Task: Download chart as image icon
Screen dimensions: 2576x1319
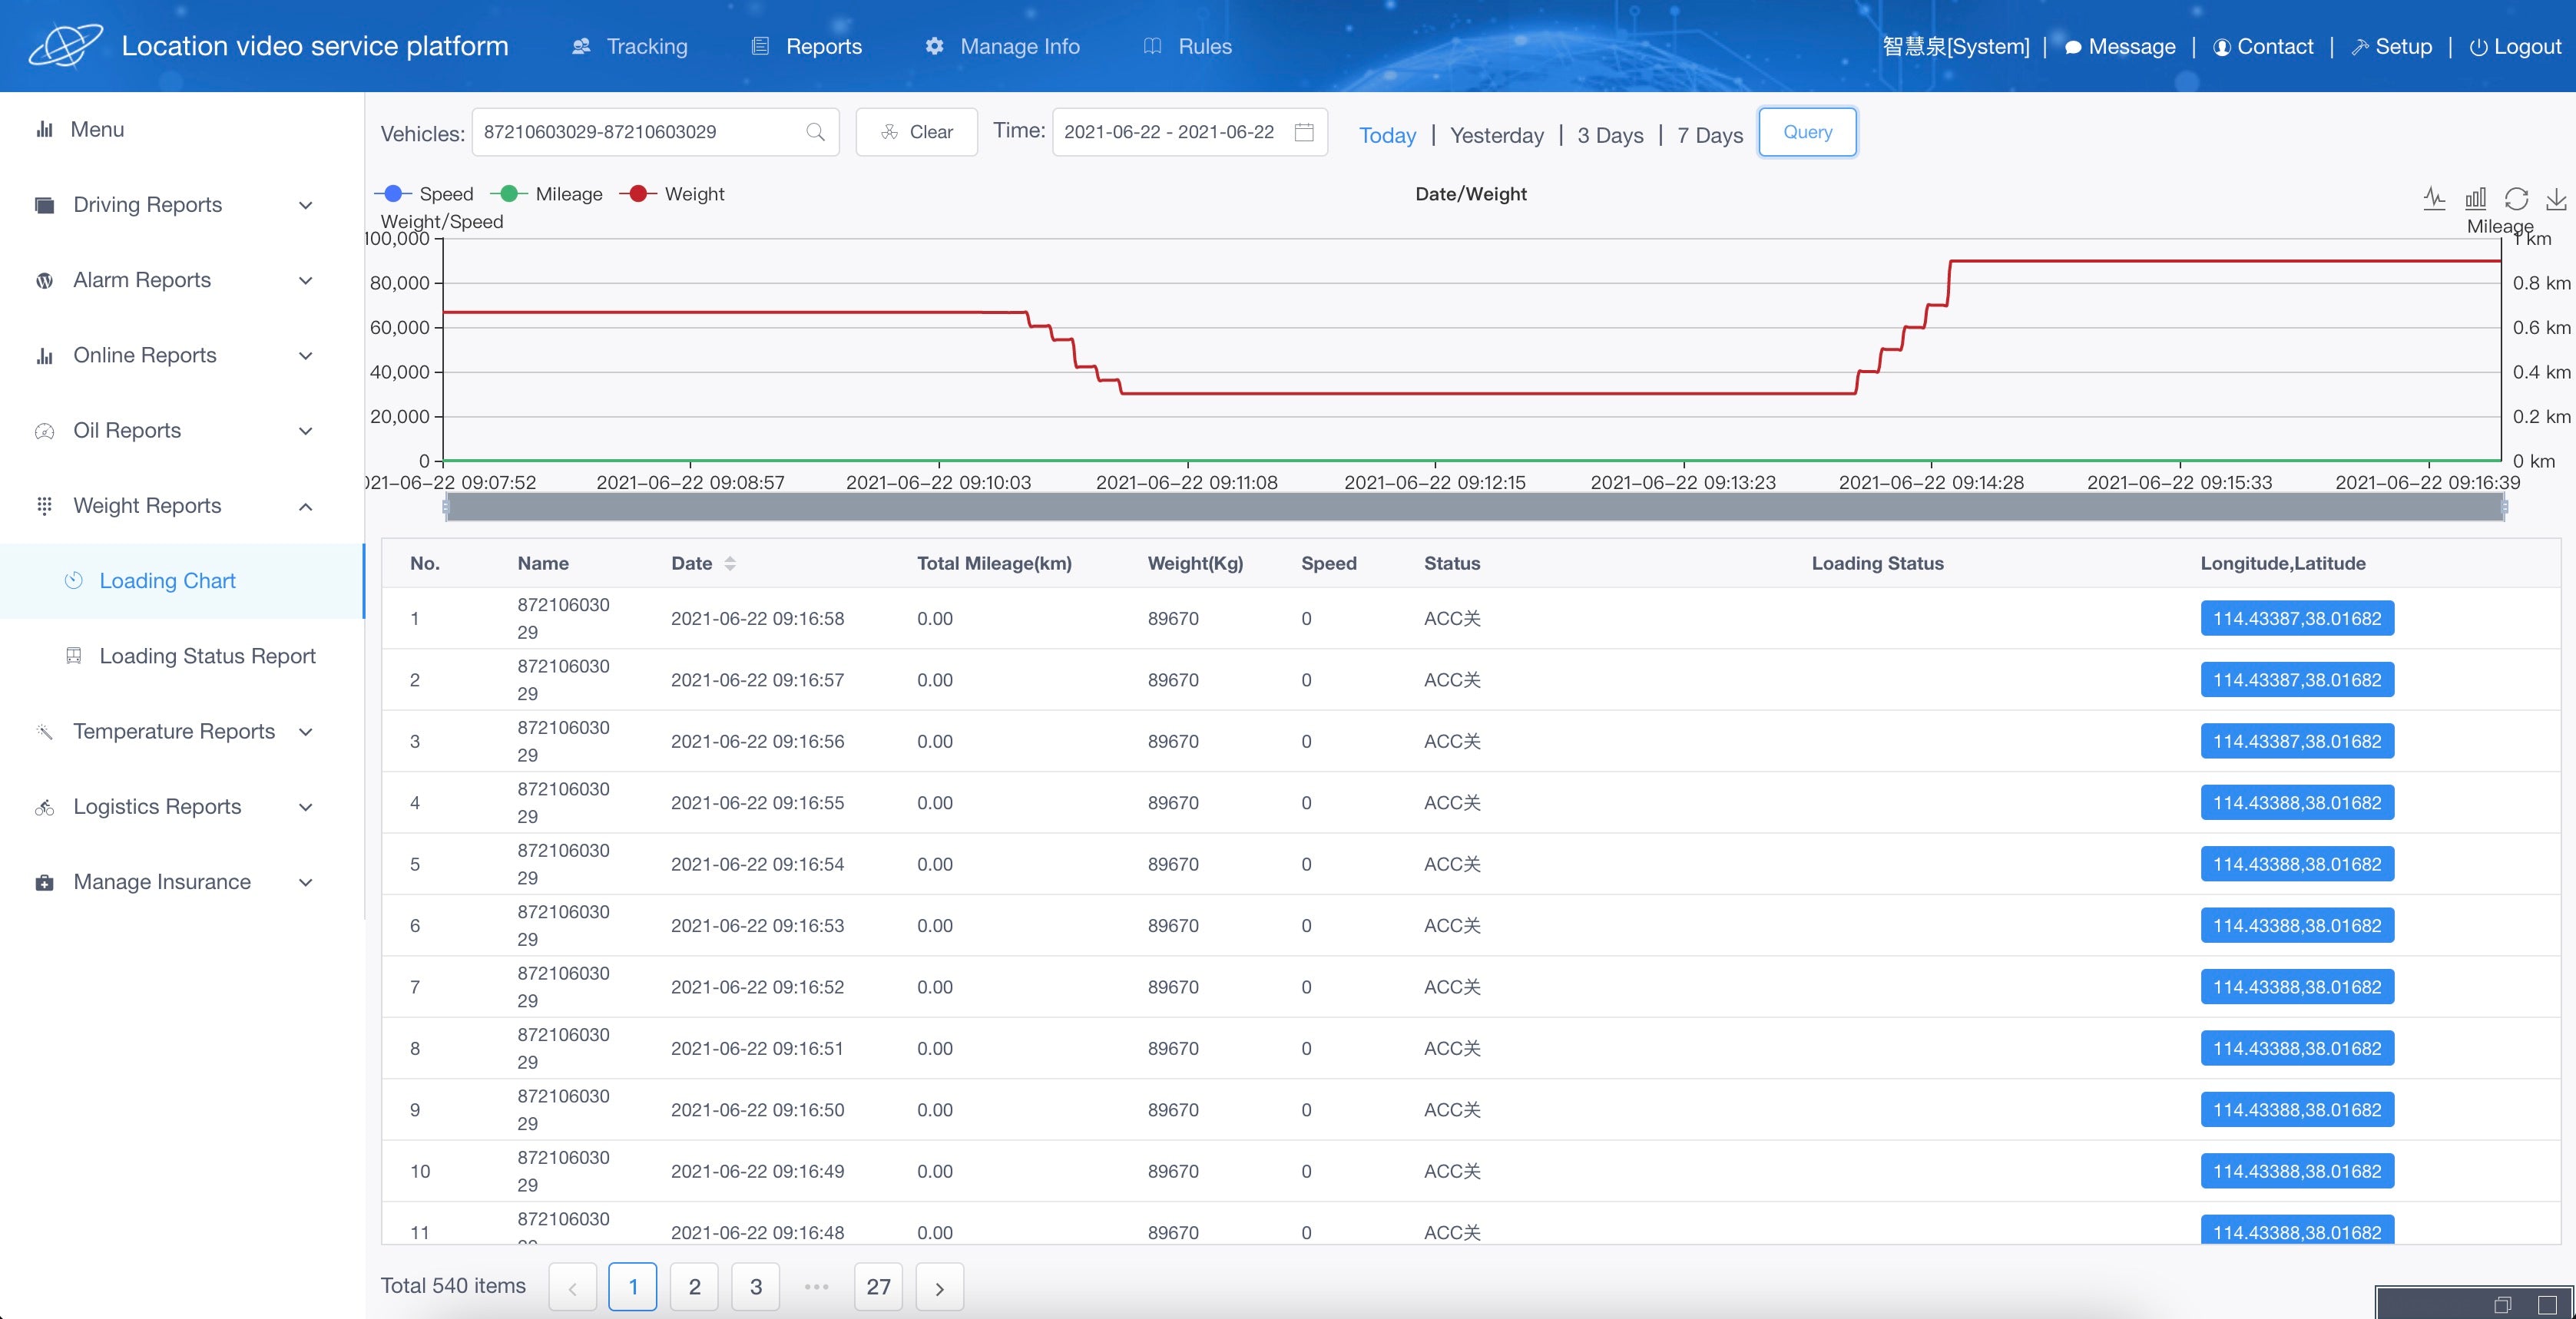Action: 2556,198
